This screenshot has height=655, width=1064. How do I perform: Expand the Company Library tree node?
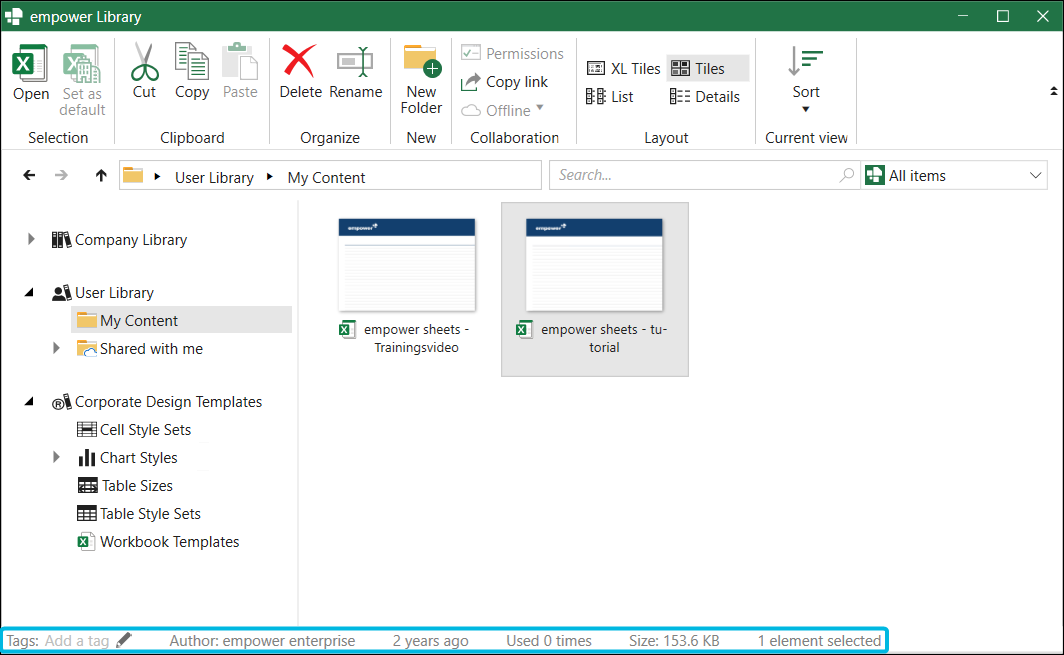tap(31, 239)
